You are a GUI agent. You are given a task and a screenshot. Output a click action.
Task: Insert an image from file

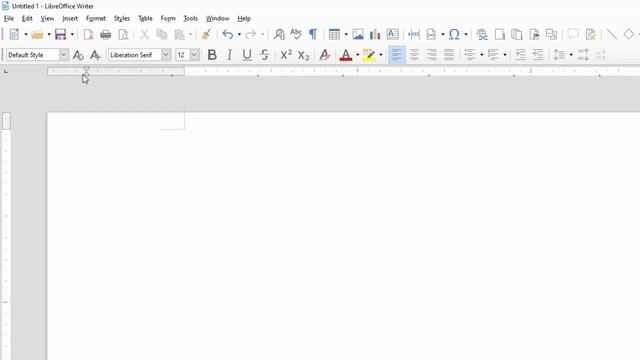point(358,34)
